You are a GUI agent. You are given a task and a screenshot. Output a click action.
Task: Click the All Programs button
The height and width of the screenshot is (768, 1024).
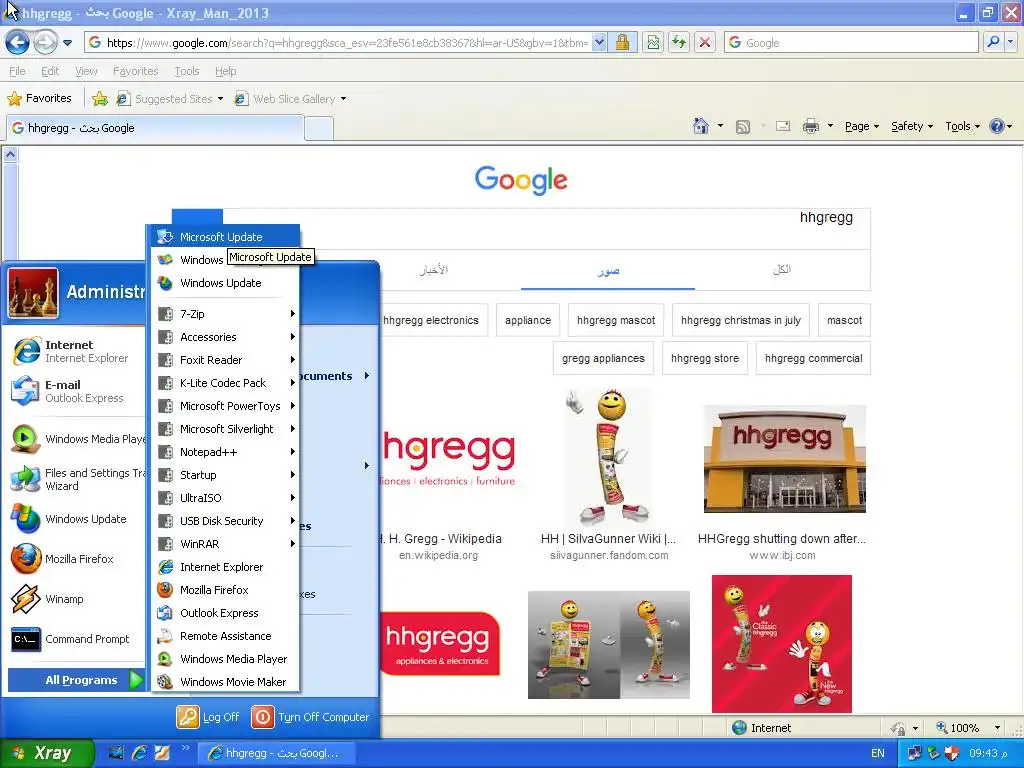tap(76, 680)
